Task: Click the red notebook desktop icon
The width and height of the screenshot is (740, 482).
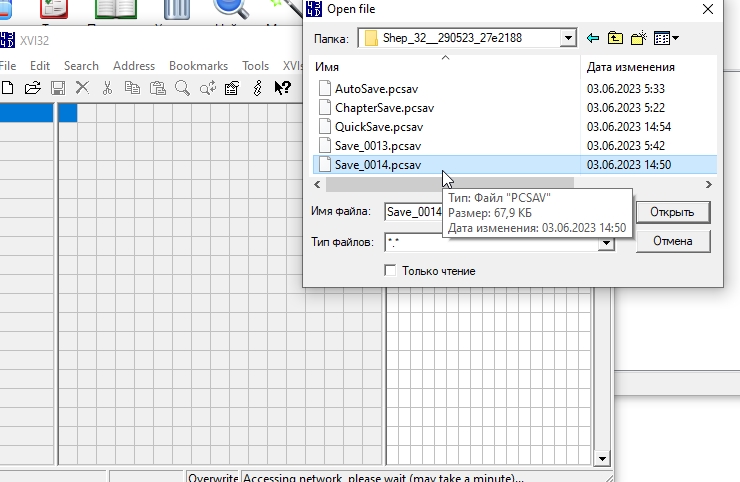Action: tap(54, 8)
